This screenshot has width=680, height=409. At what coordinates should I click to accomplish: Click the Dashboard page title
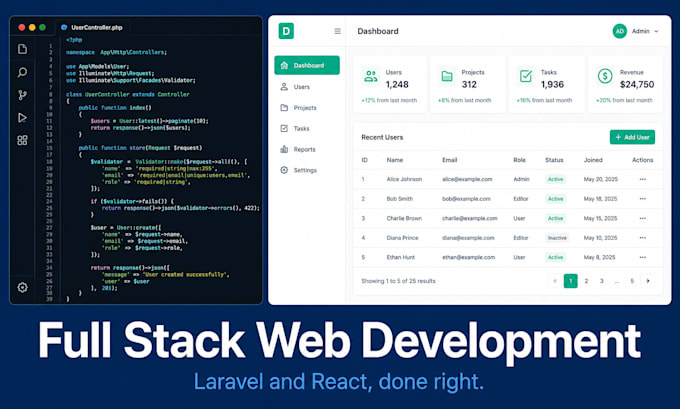(378, 31)
